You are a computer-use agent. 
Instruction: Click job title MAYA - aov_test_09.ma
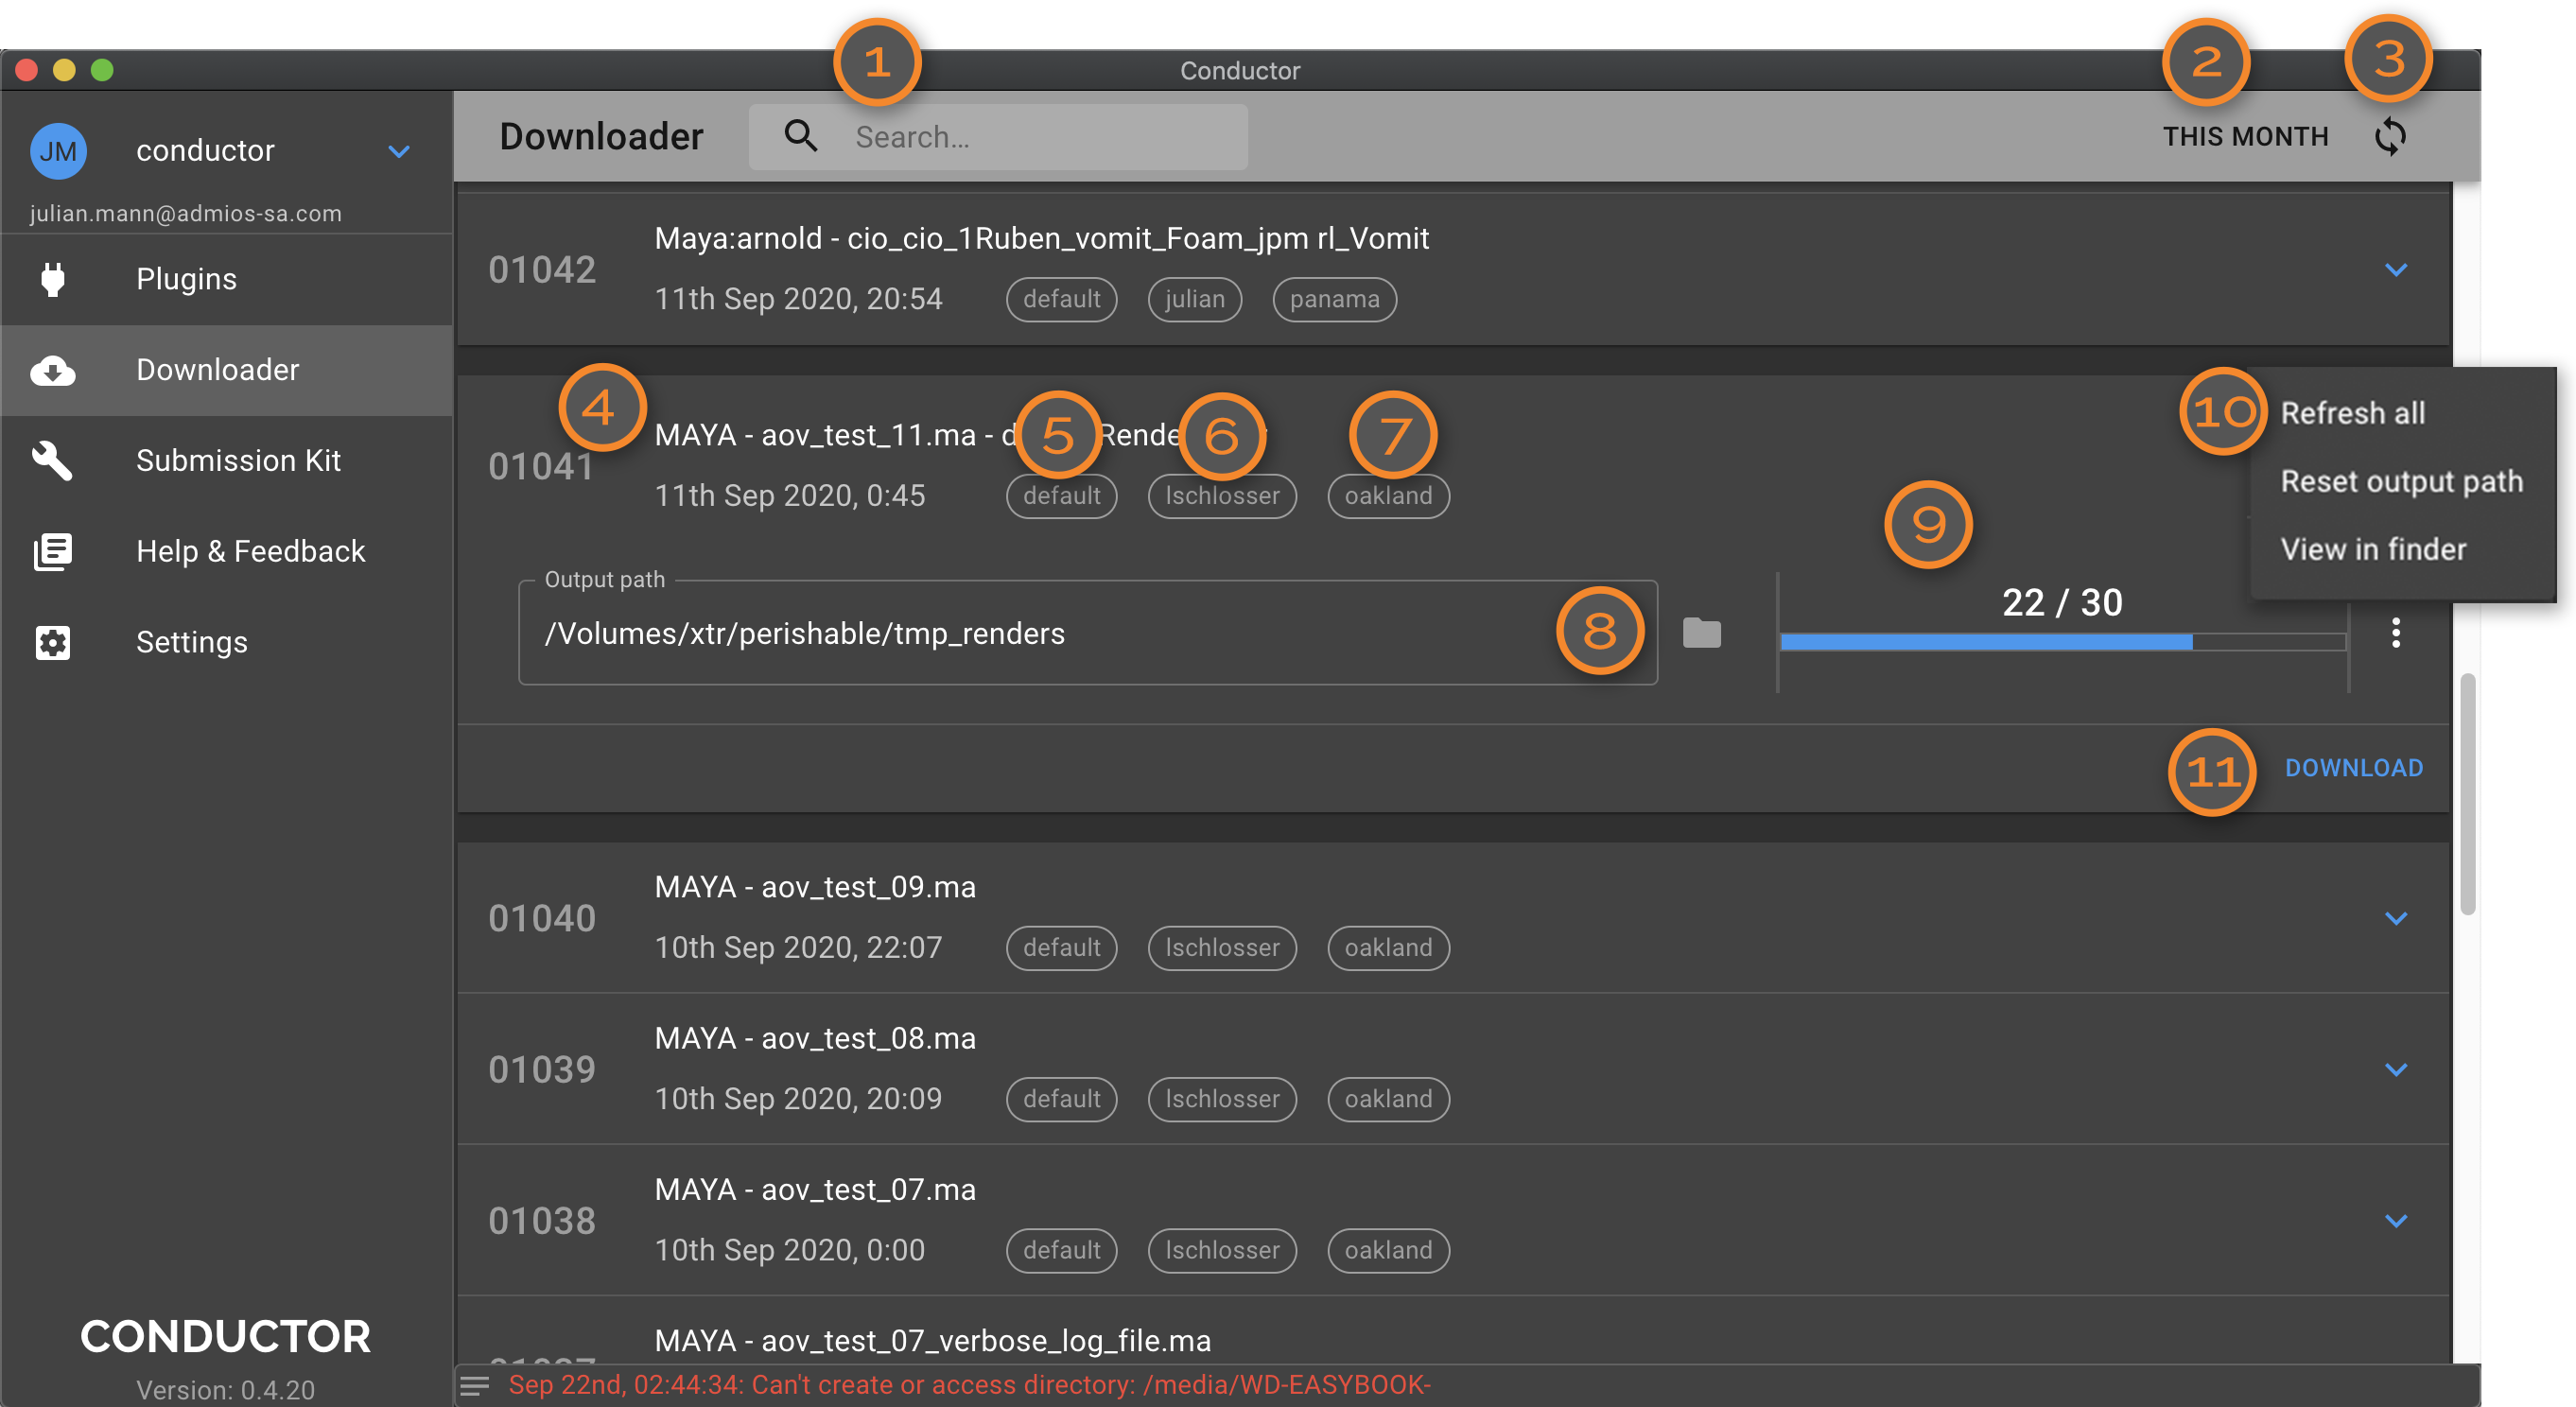click(815, 887)
